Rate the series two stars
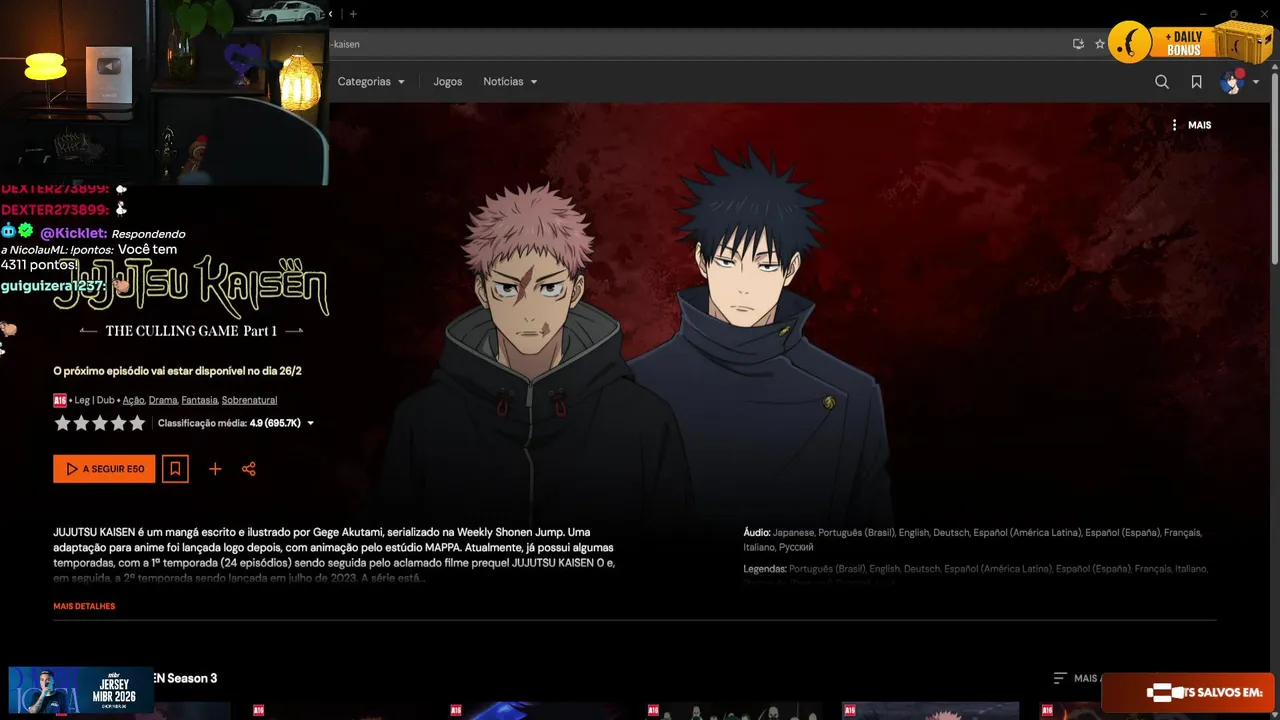This screenshot has height=720, width=1280. 81,423
